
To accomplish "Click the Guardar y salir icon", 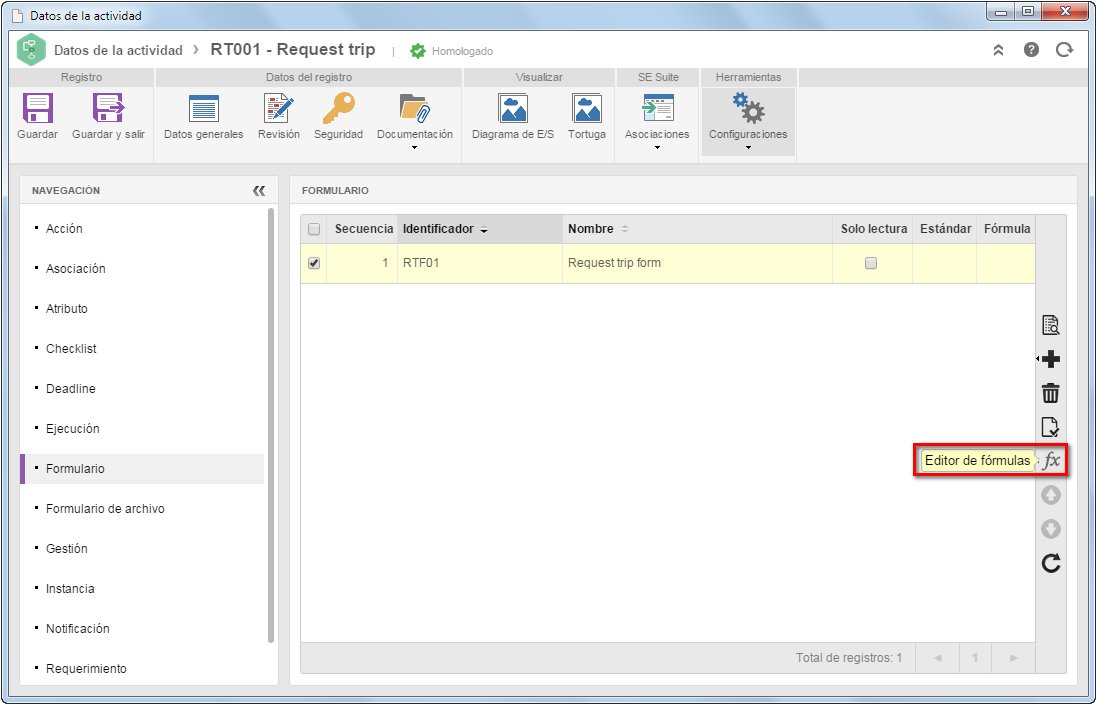I will 108,108.
